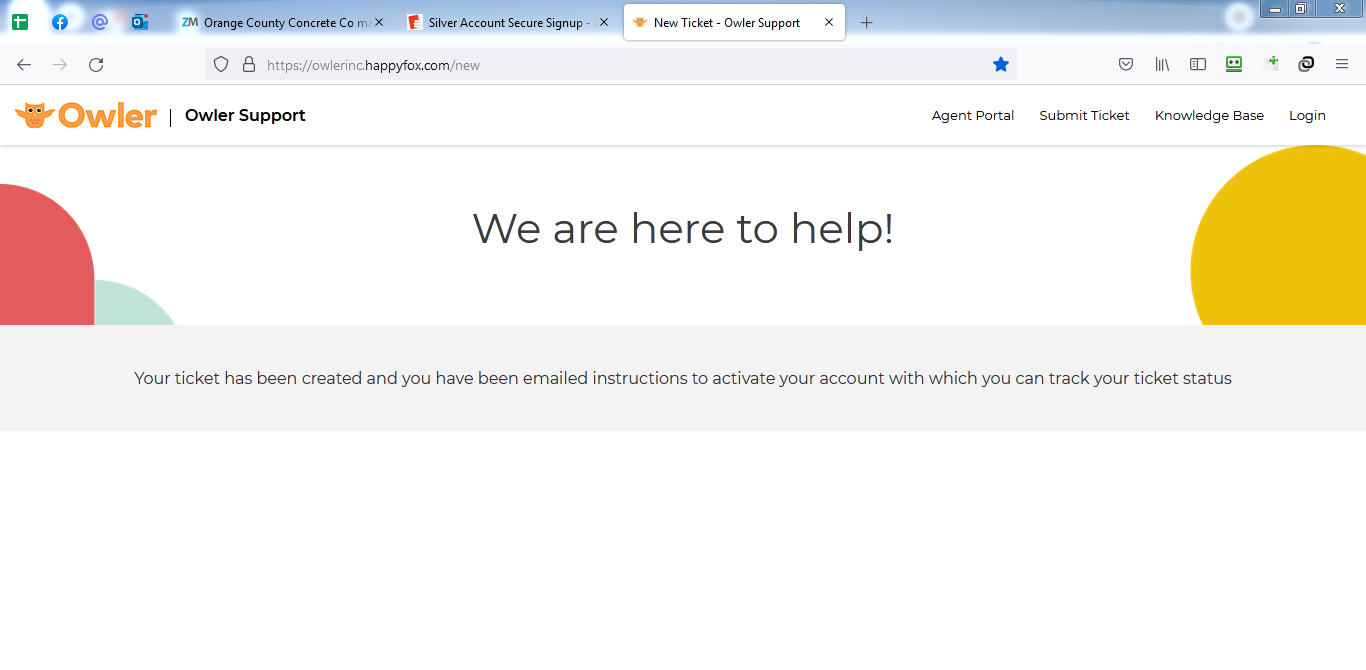View site security padlock information

tap(249, 65)
